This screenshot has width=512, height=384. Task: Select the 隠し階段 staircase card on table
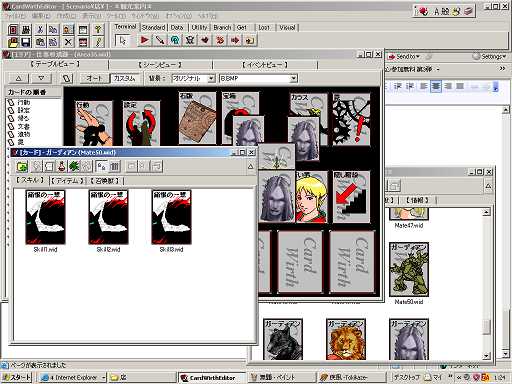[x=351, y=197]
